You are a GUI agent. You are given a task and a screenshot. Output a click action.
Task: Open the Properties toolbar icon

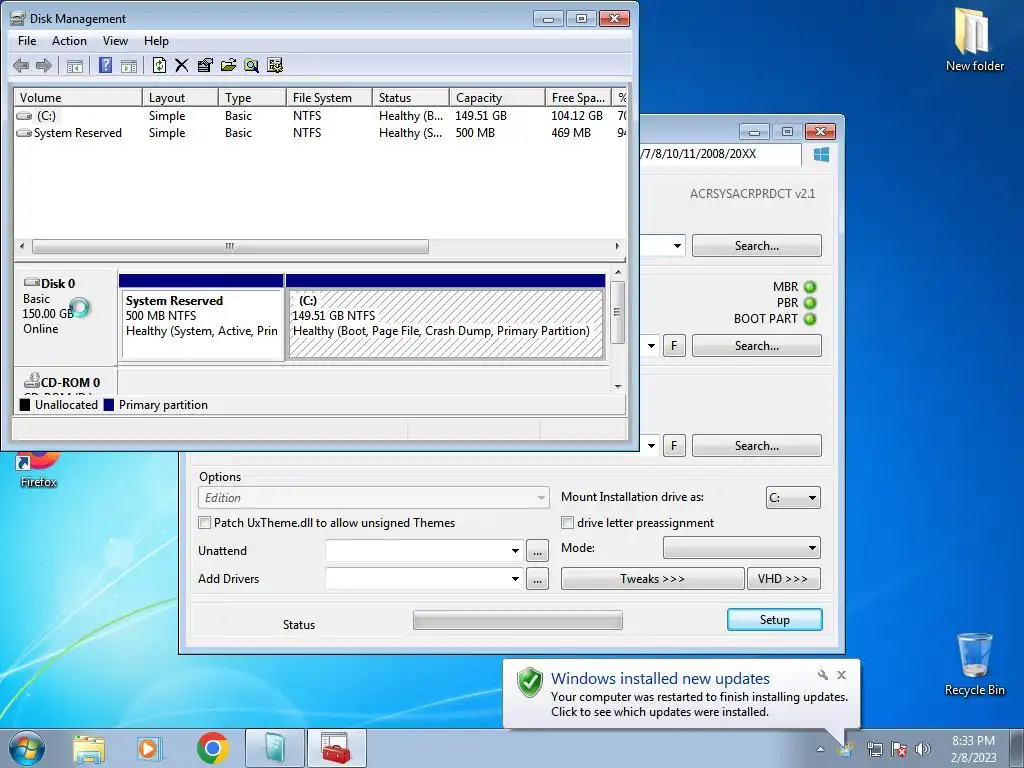pyautogui.click(x=205, y=65)
